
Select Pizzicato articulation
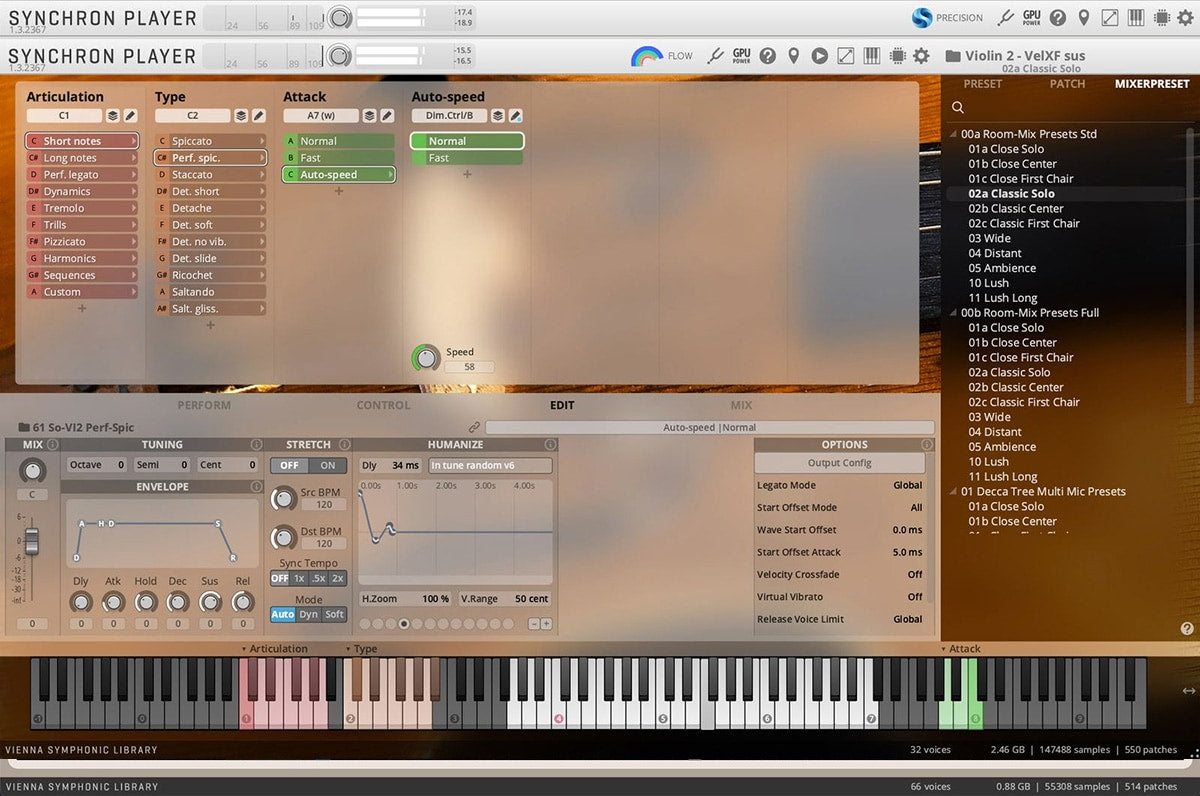(x=82, y=242)
